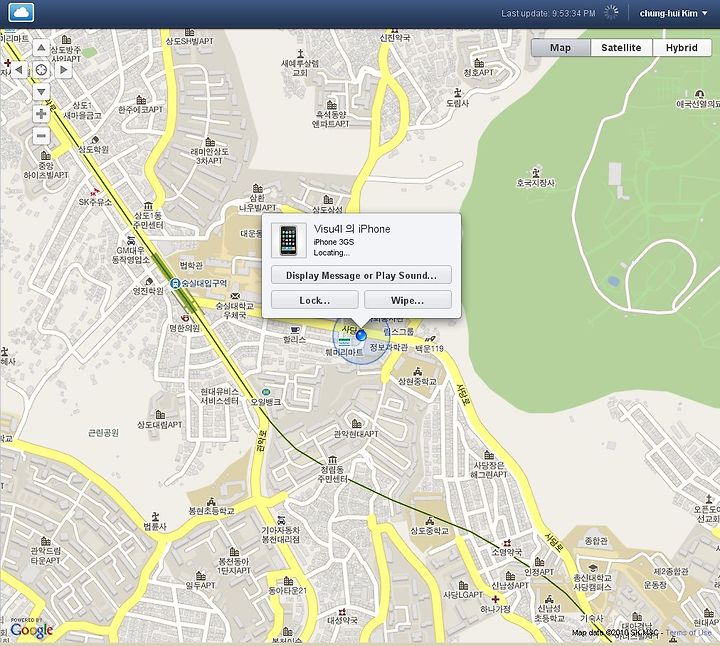Click the '래미안상도 3차APT' label
The height and width of the screenshot is (646, 720).
coord(209,156)
